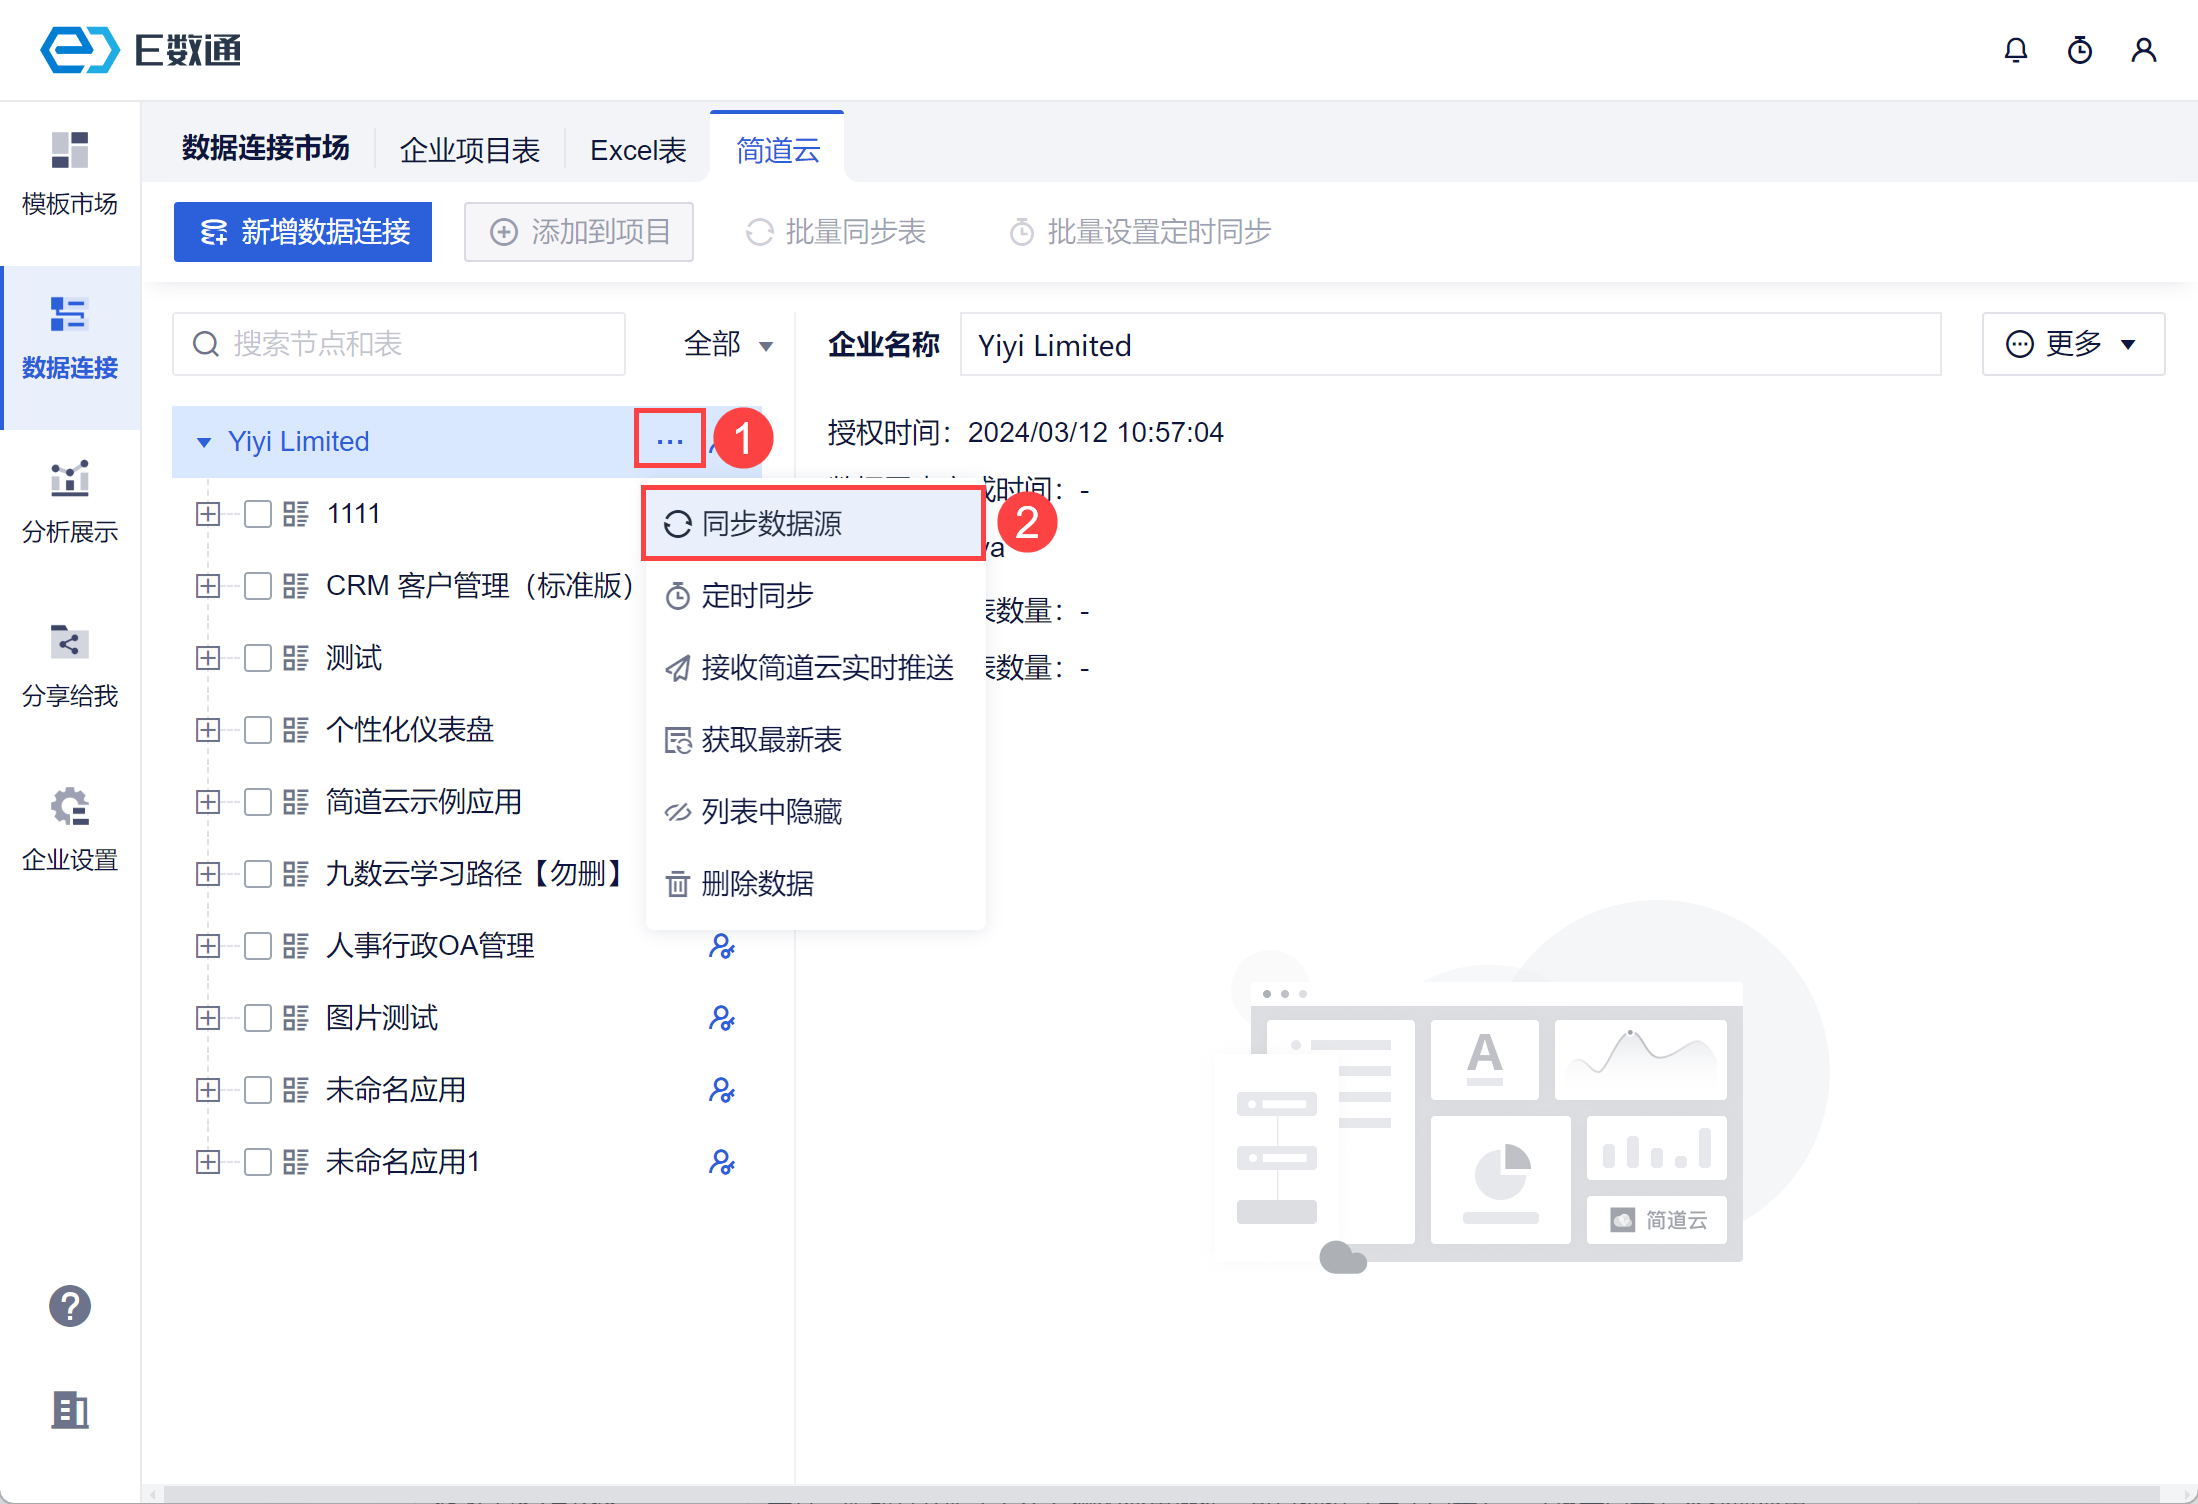Click 新增数据连接 button

pyautogui.click(x=303, y=232)
